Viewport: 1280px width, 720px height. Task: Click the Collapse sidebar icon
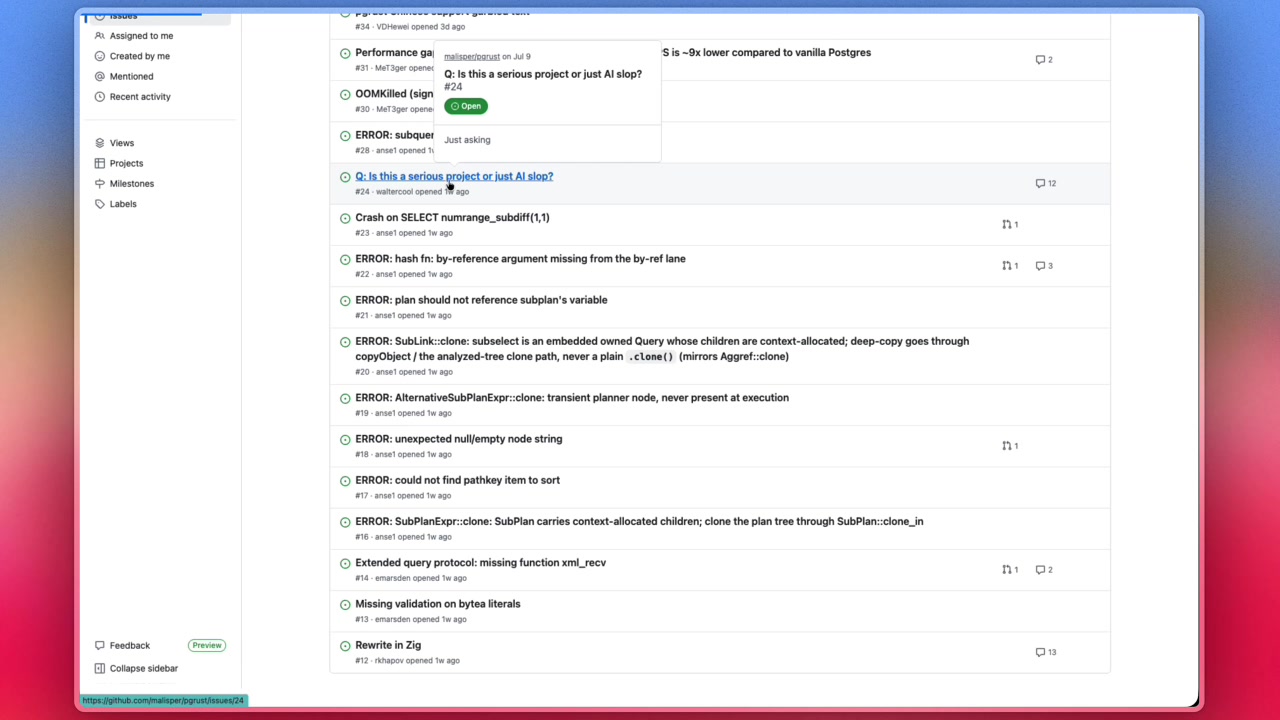pyautogui.click(x=99, y=668)
